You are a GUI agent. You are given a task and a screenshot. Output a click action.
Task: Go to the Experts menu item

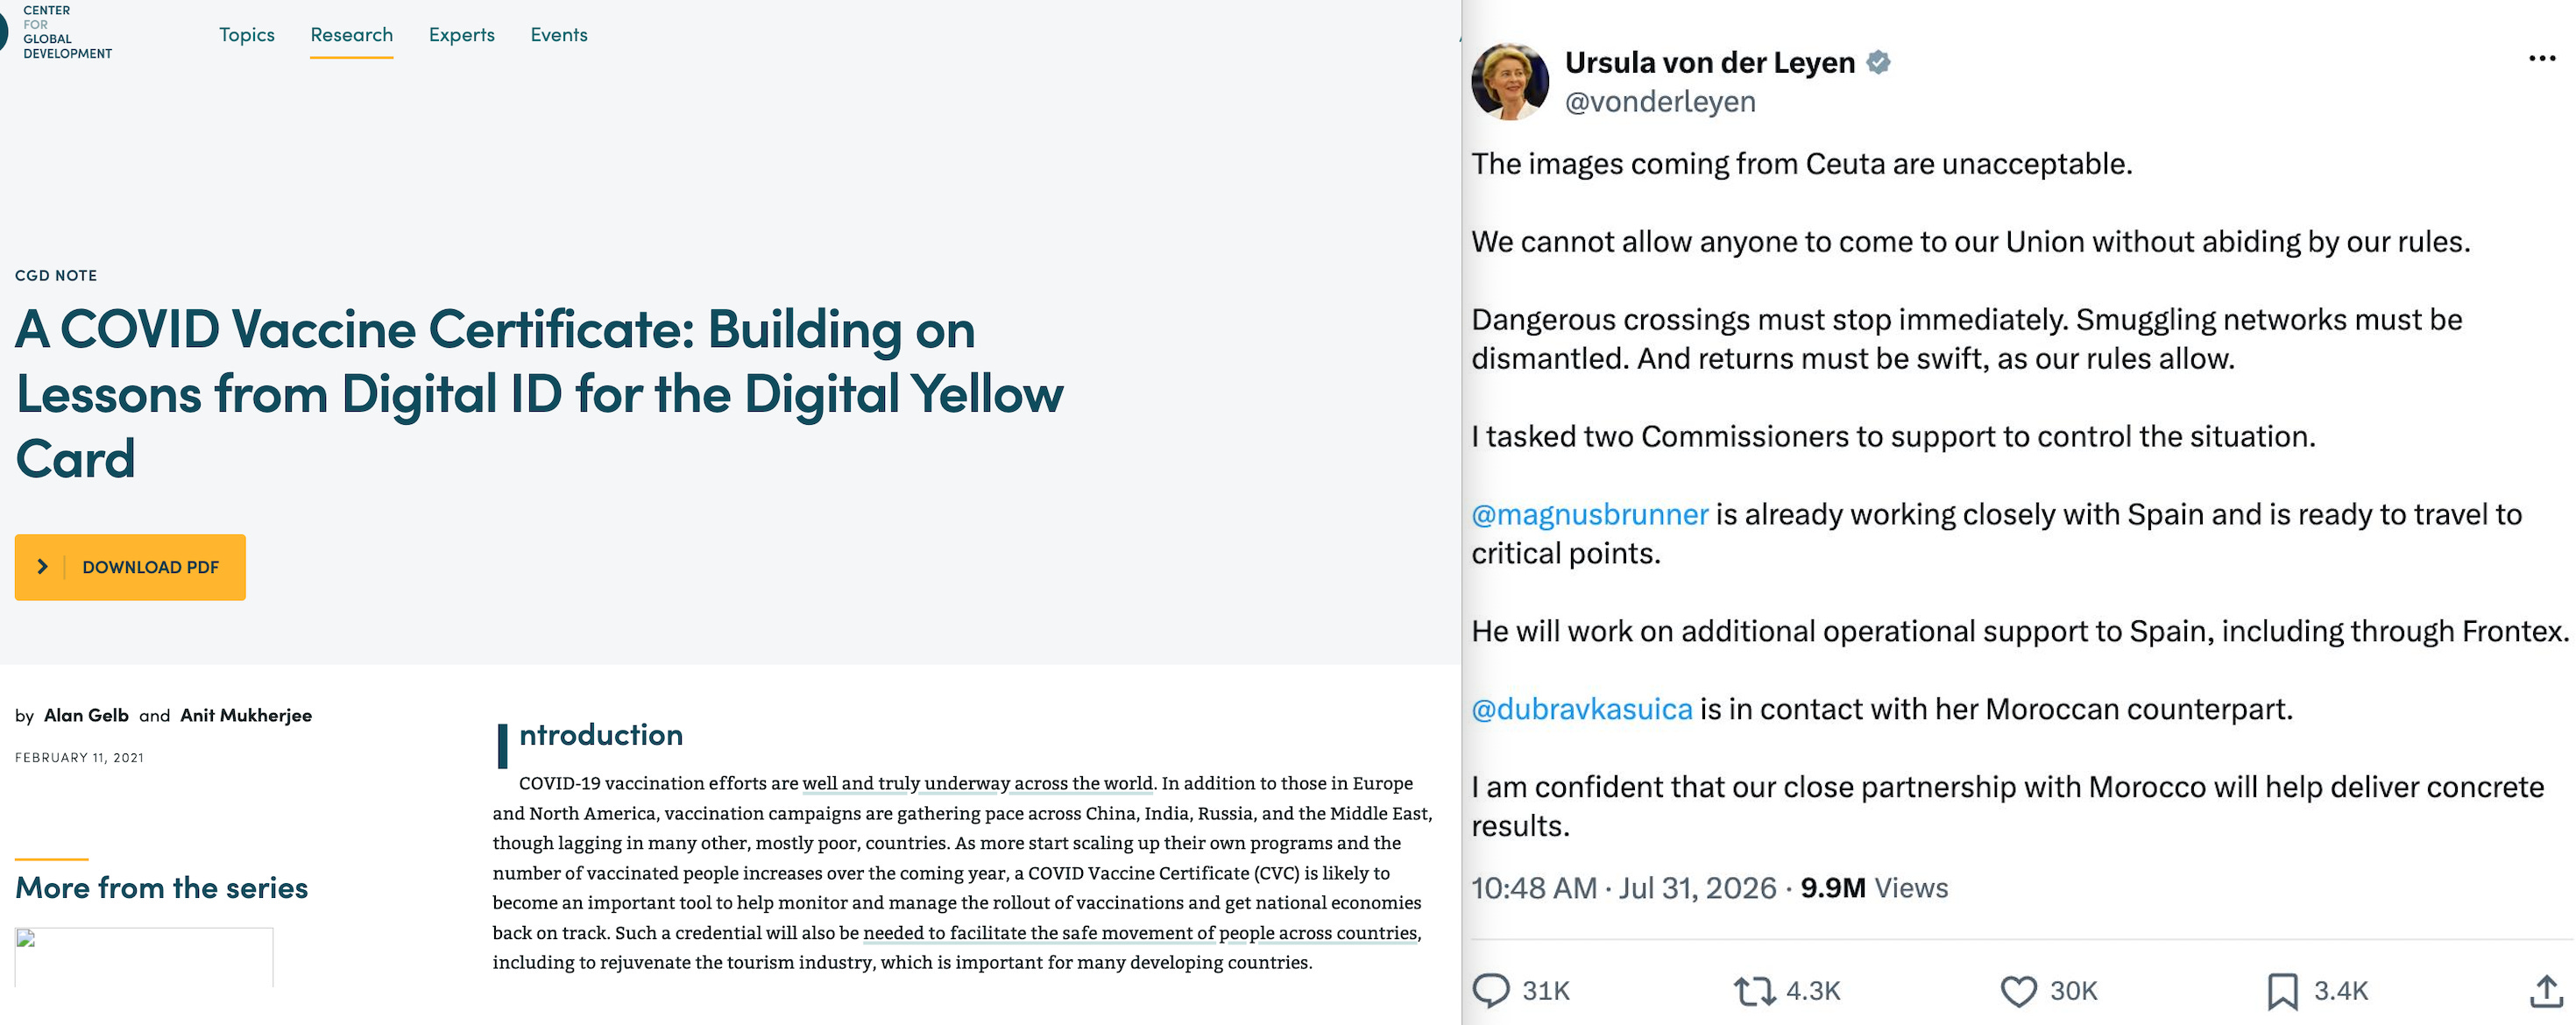461,34
